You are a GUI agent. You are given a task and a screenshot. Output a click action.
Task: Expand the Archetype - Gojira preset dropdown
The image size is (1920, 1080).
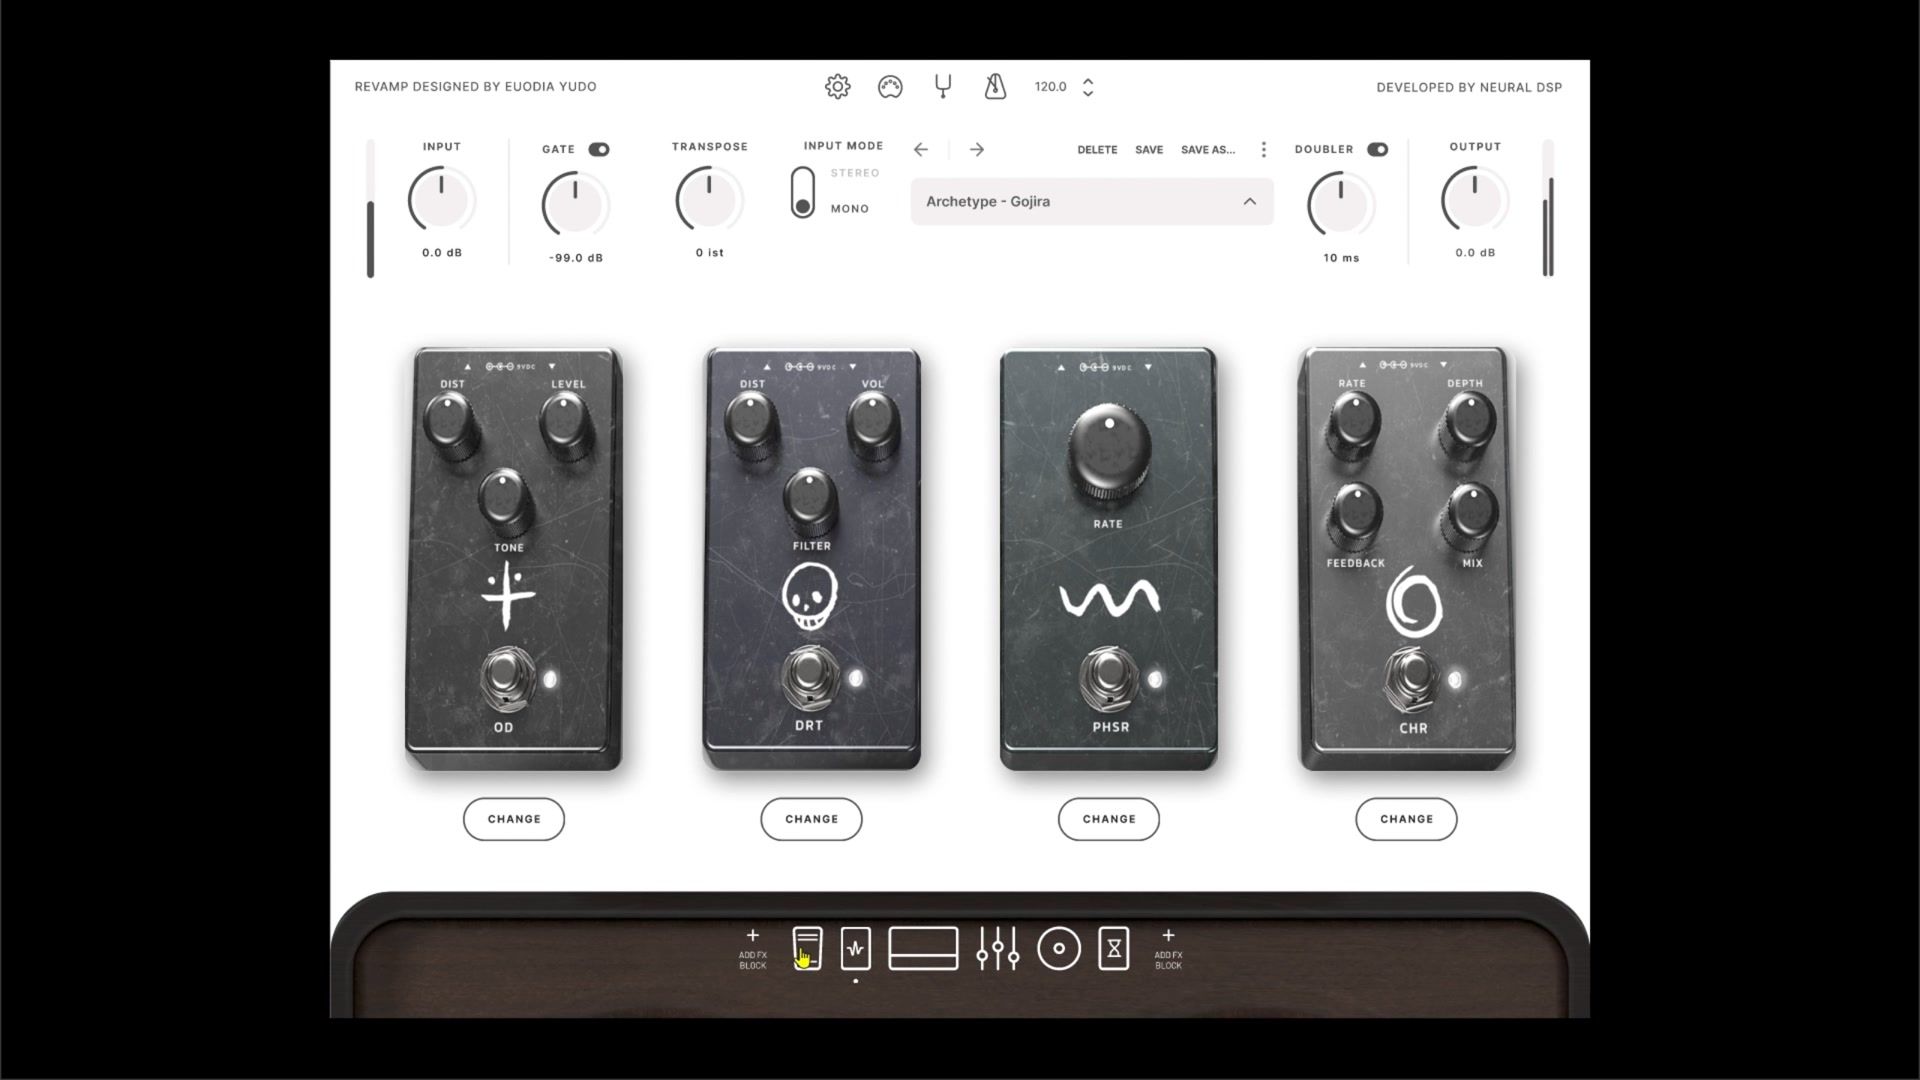pos(1092,201)
